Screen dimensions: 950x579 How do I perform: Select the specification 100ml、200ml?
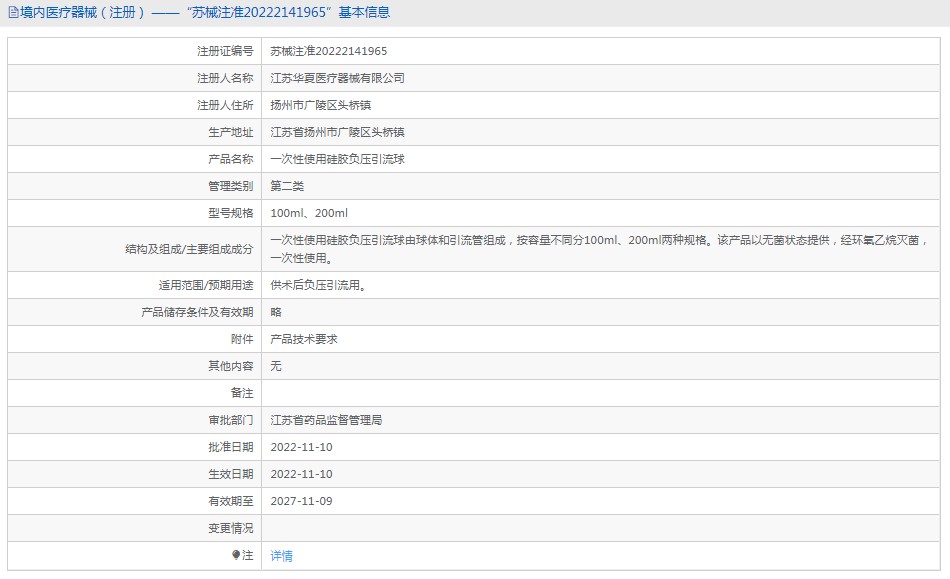click(309, 213)
